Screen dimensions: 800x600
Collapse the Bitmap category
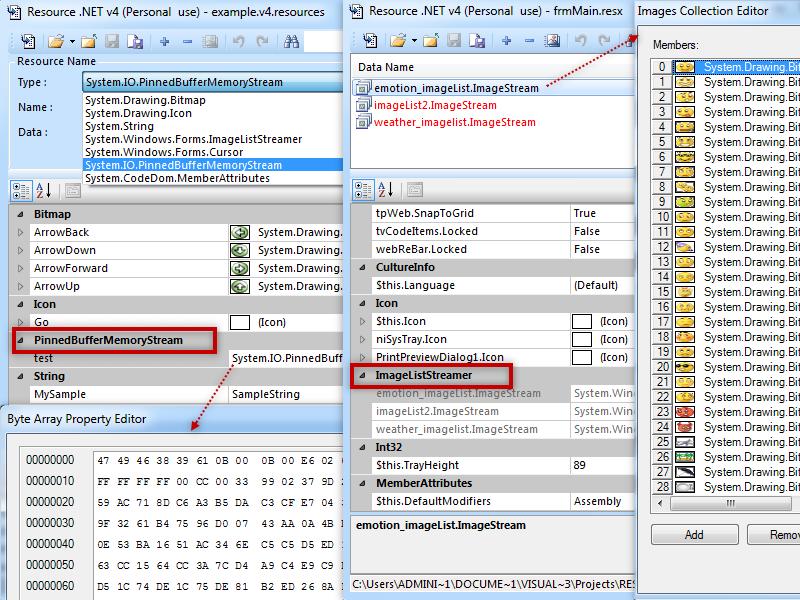pos(20,214)
